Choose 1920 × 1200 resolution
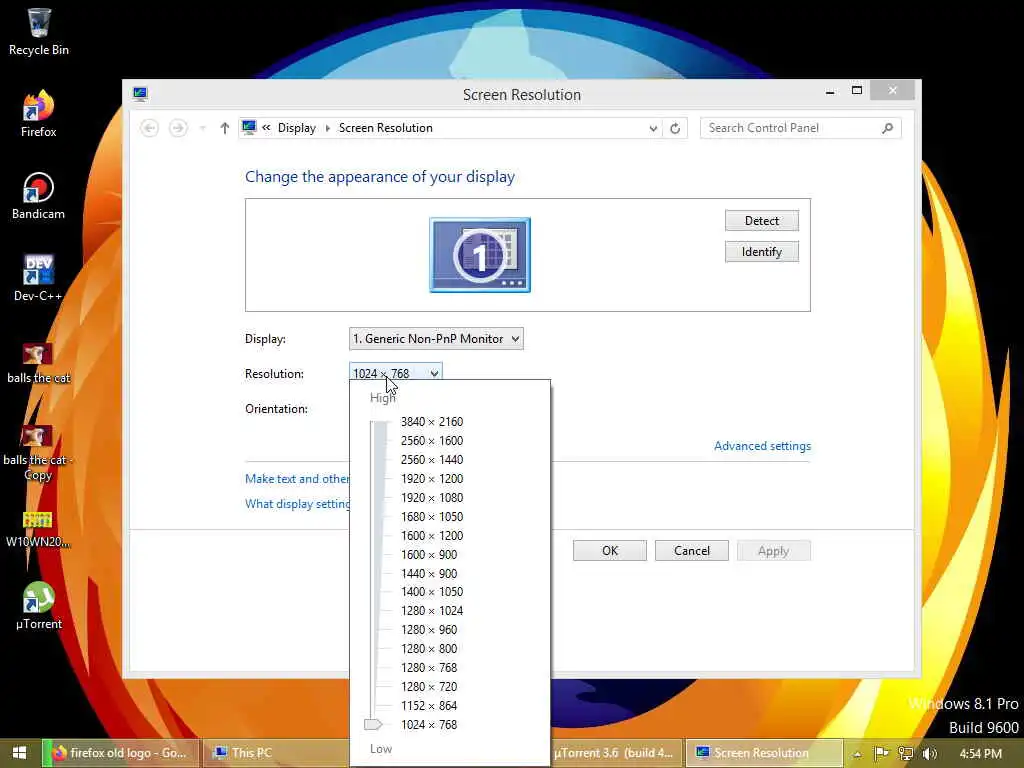The height and width of the screenshot is (768, 1024). pos(432,479)
